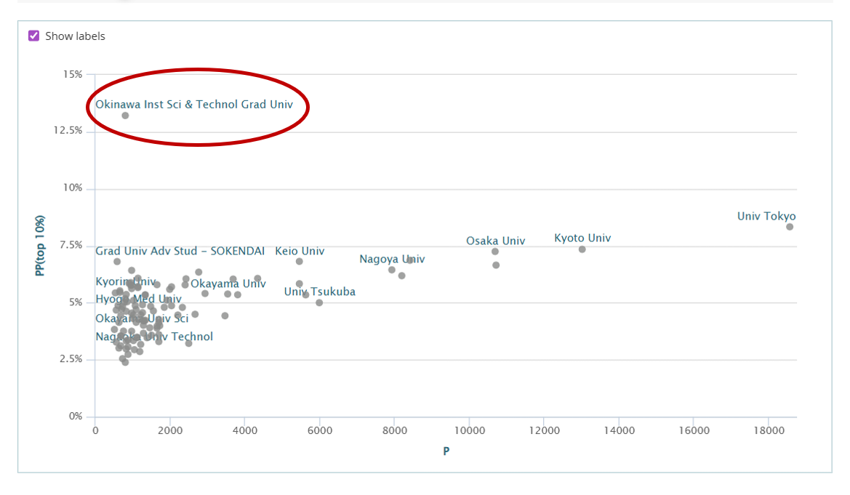Select the Osaka Univ data point
This screenshot has width=850, height=495.
click(495, 252)
